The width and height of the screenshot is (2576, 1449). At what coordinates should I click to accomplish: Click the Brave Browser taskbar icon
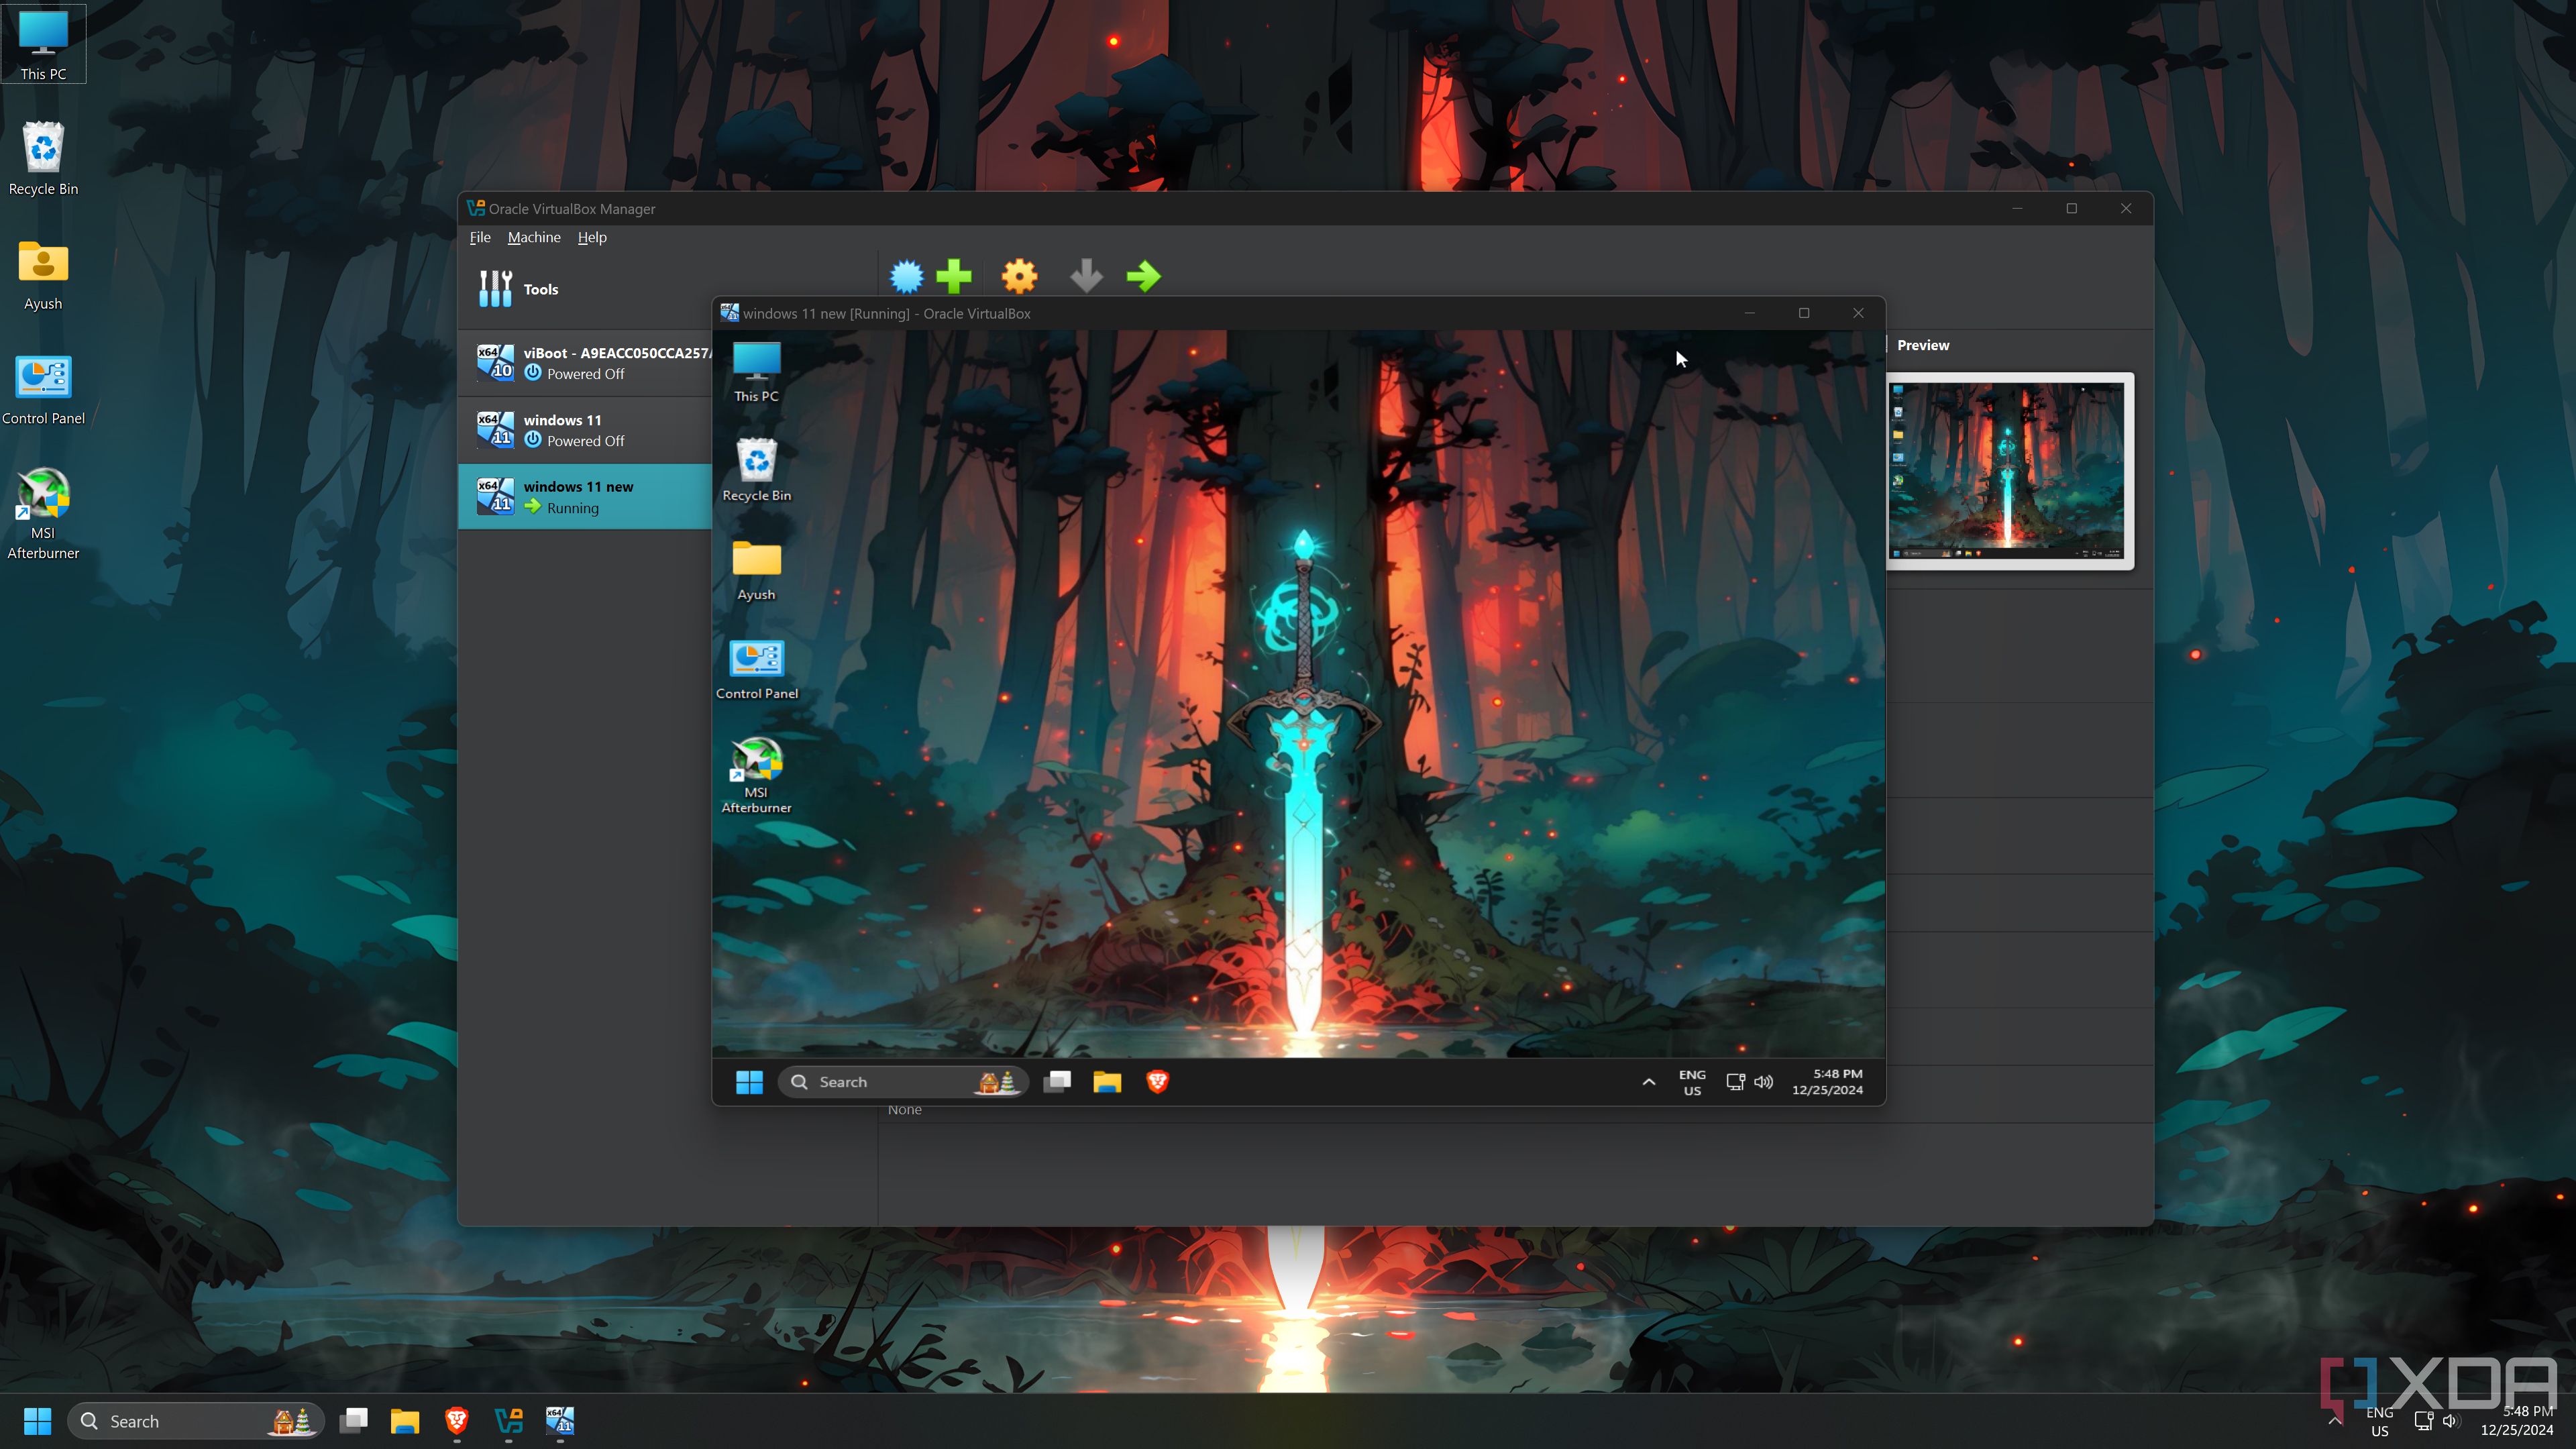click(x=456, y=1421)
